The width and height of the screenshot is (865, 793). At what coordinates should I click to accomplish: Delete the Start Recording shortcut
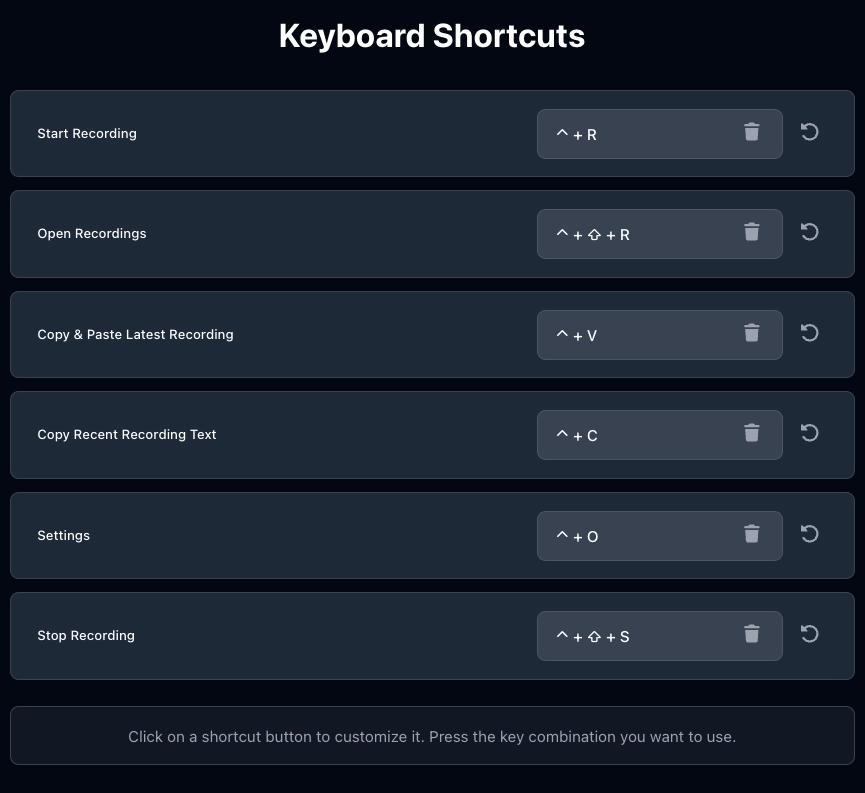click(751, 132)
